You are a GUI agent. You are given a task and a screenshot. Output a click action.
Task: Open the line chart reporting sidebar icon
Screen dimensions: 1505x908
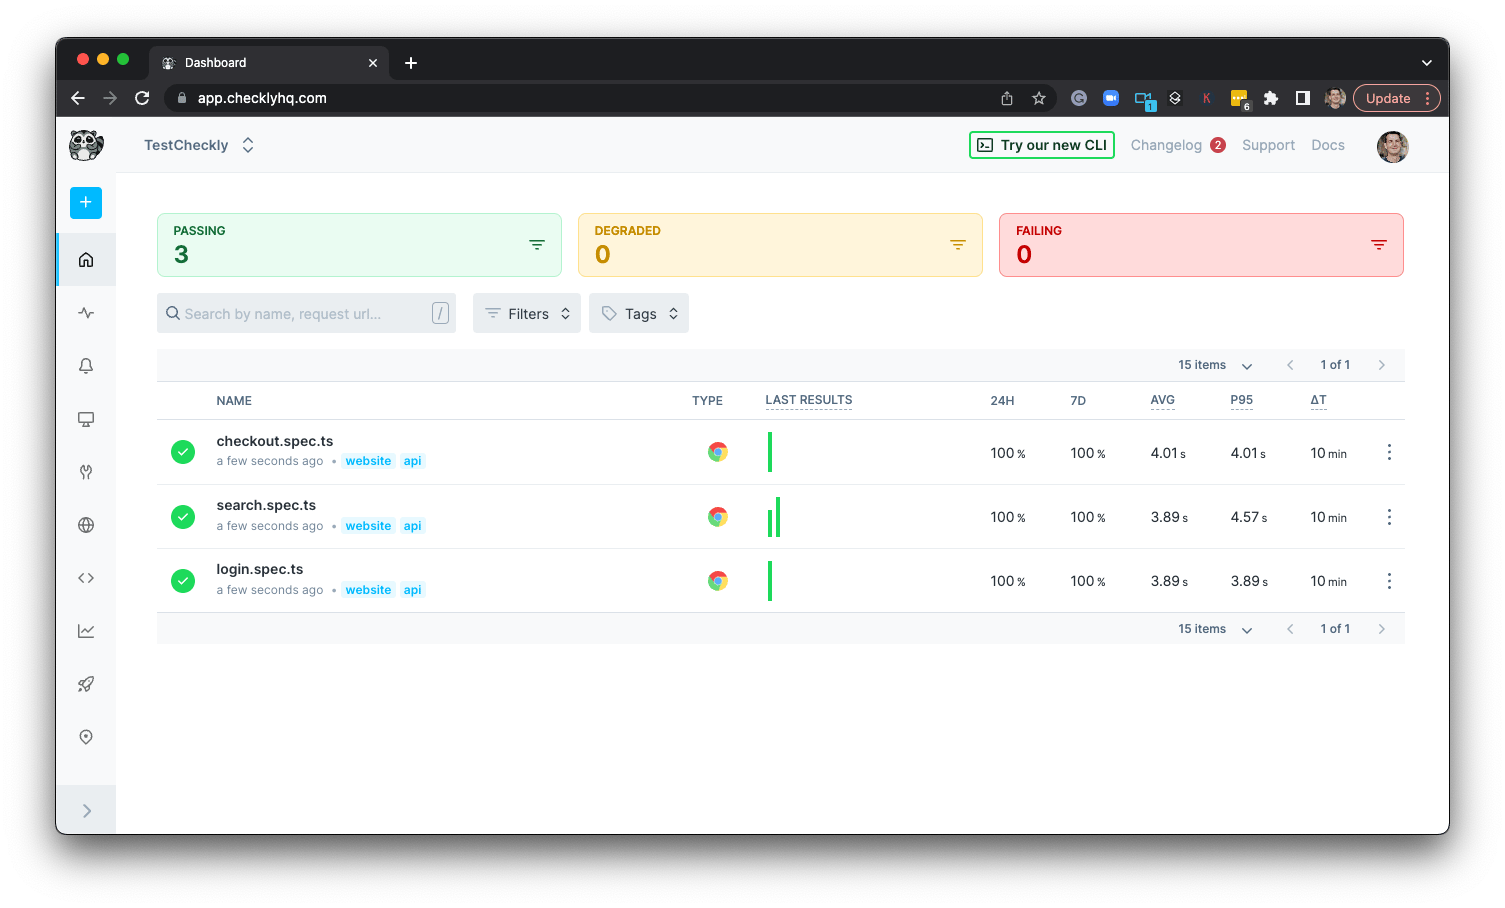pos(86,631)
